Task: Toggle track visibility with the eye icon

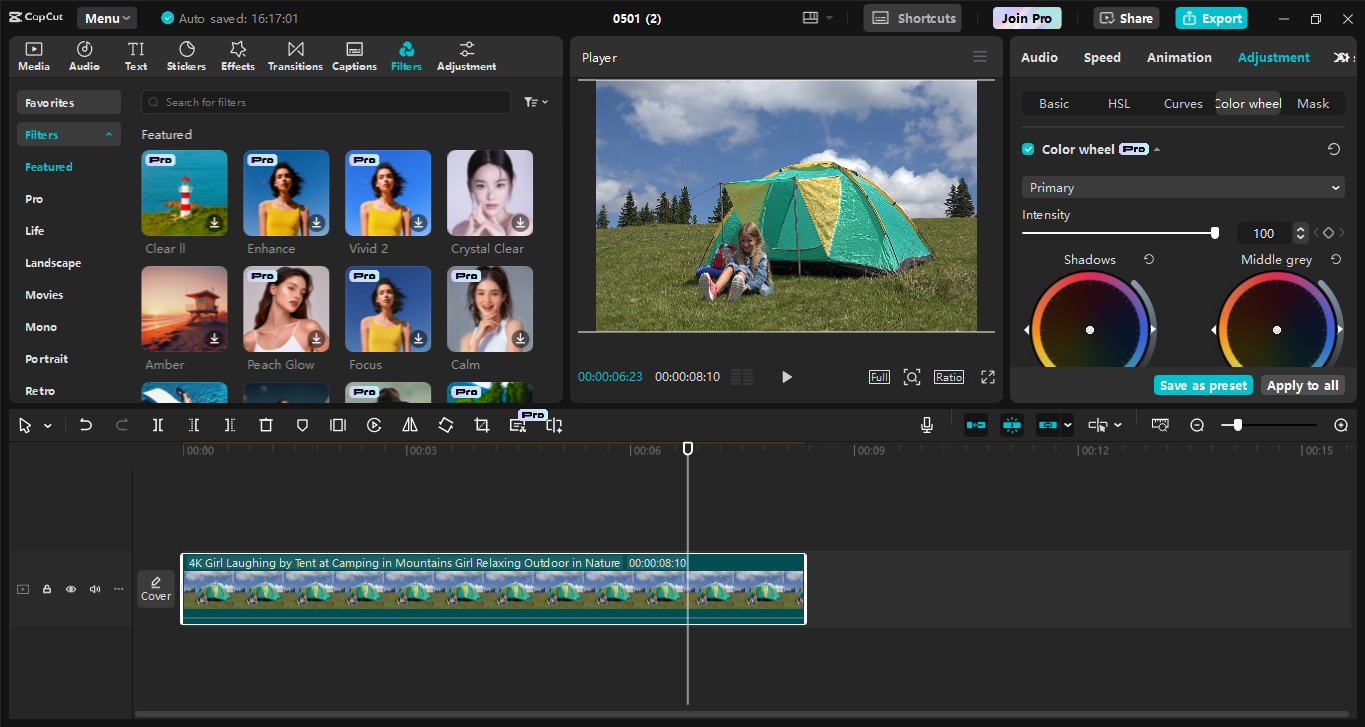Action: (70, 589)
